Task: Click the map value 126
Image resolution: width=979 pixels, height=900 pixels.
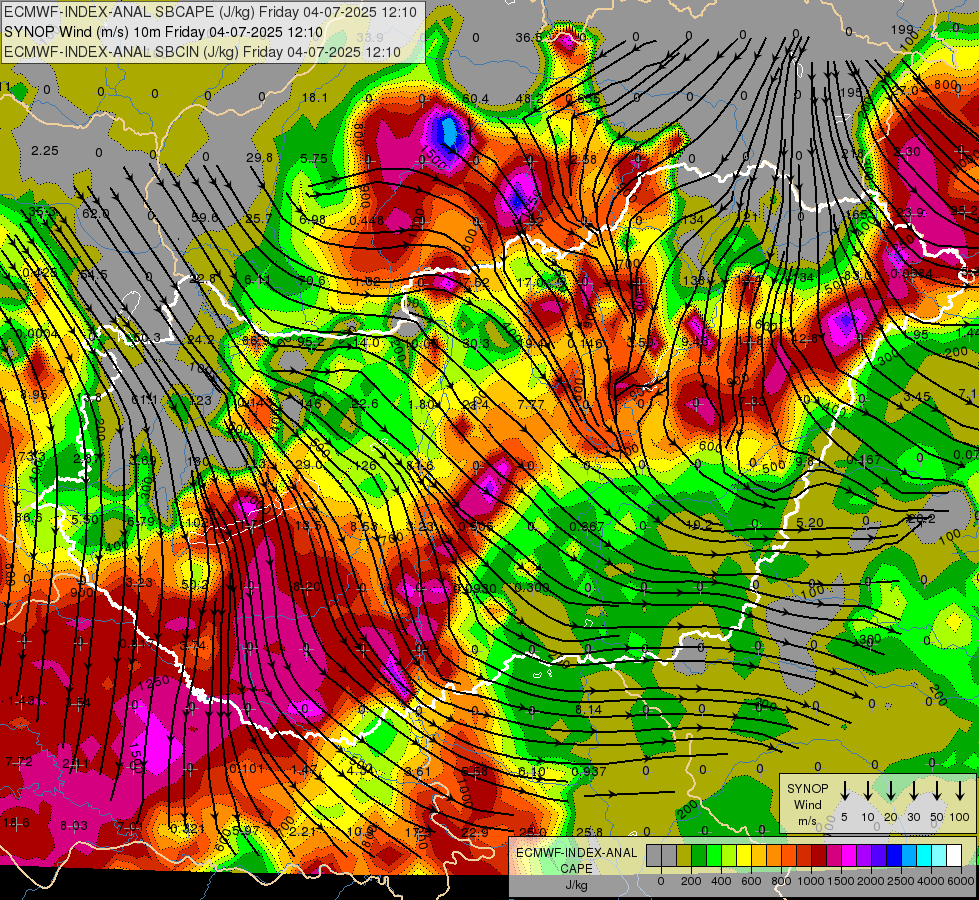Action: coord(365,465)
